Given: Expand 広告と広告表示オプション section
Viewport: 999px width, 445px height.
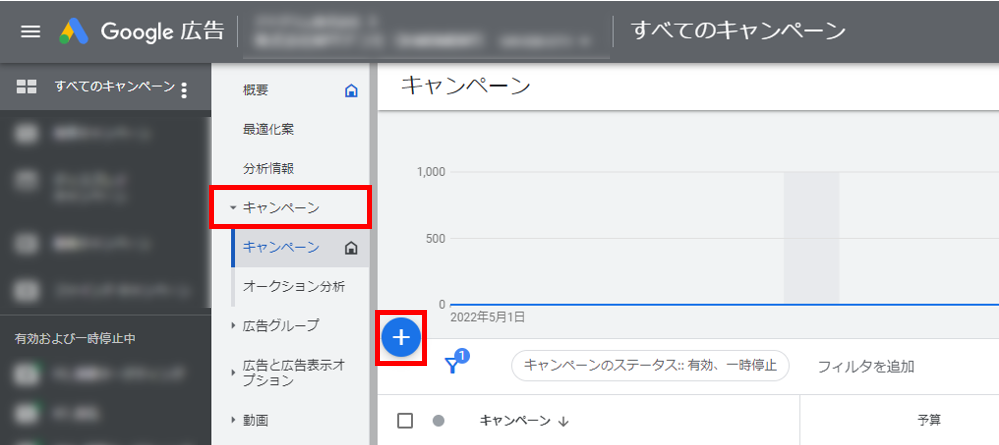Looking at the screenshot, I should tap(294, 373).
